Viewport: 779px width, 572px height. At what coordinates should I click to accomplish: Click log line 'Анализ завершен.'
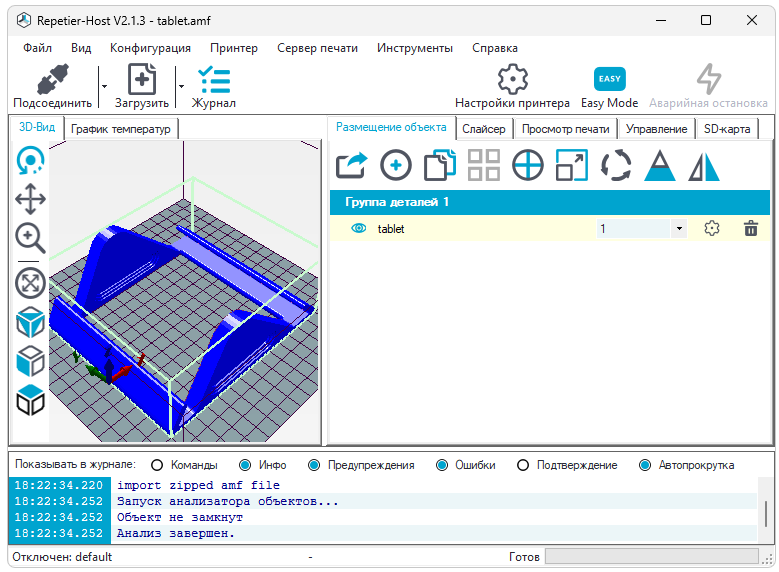coord(175,533)
